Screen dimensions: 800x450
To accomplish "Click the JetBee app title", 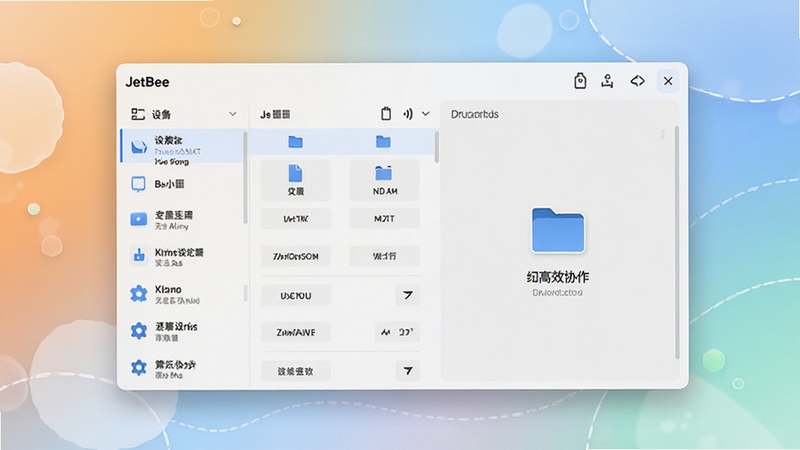I will tap(147, 82).
